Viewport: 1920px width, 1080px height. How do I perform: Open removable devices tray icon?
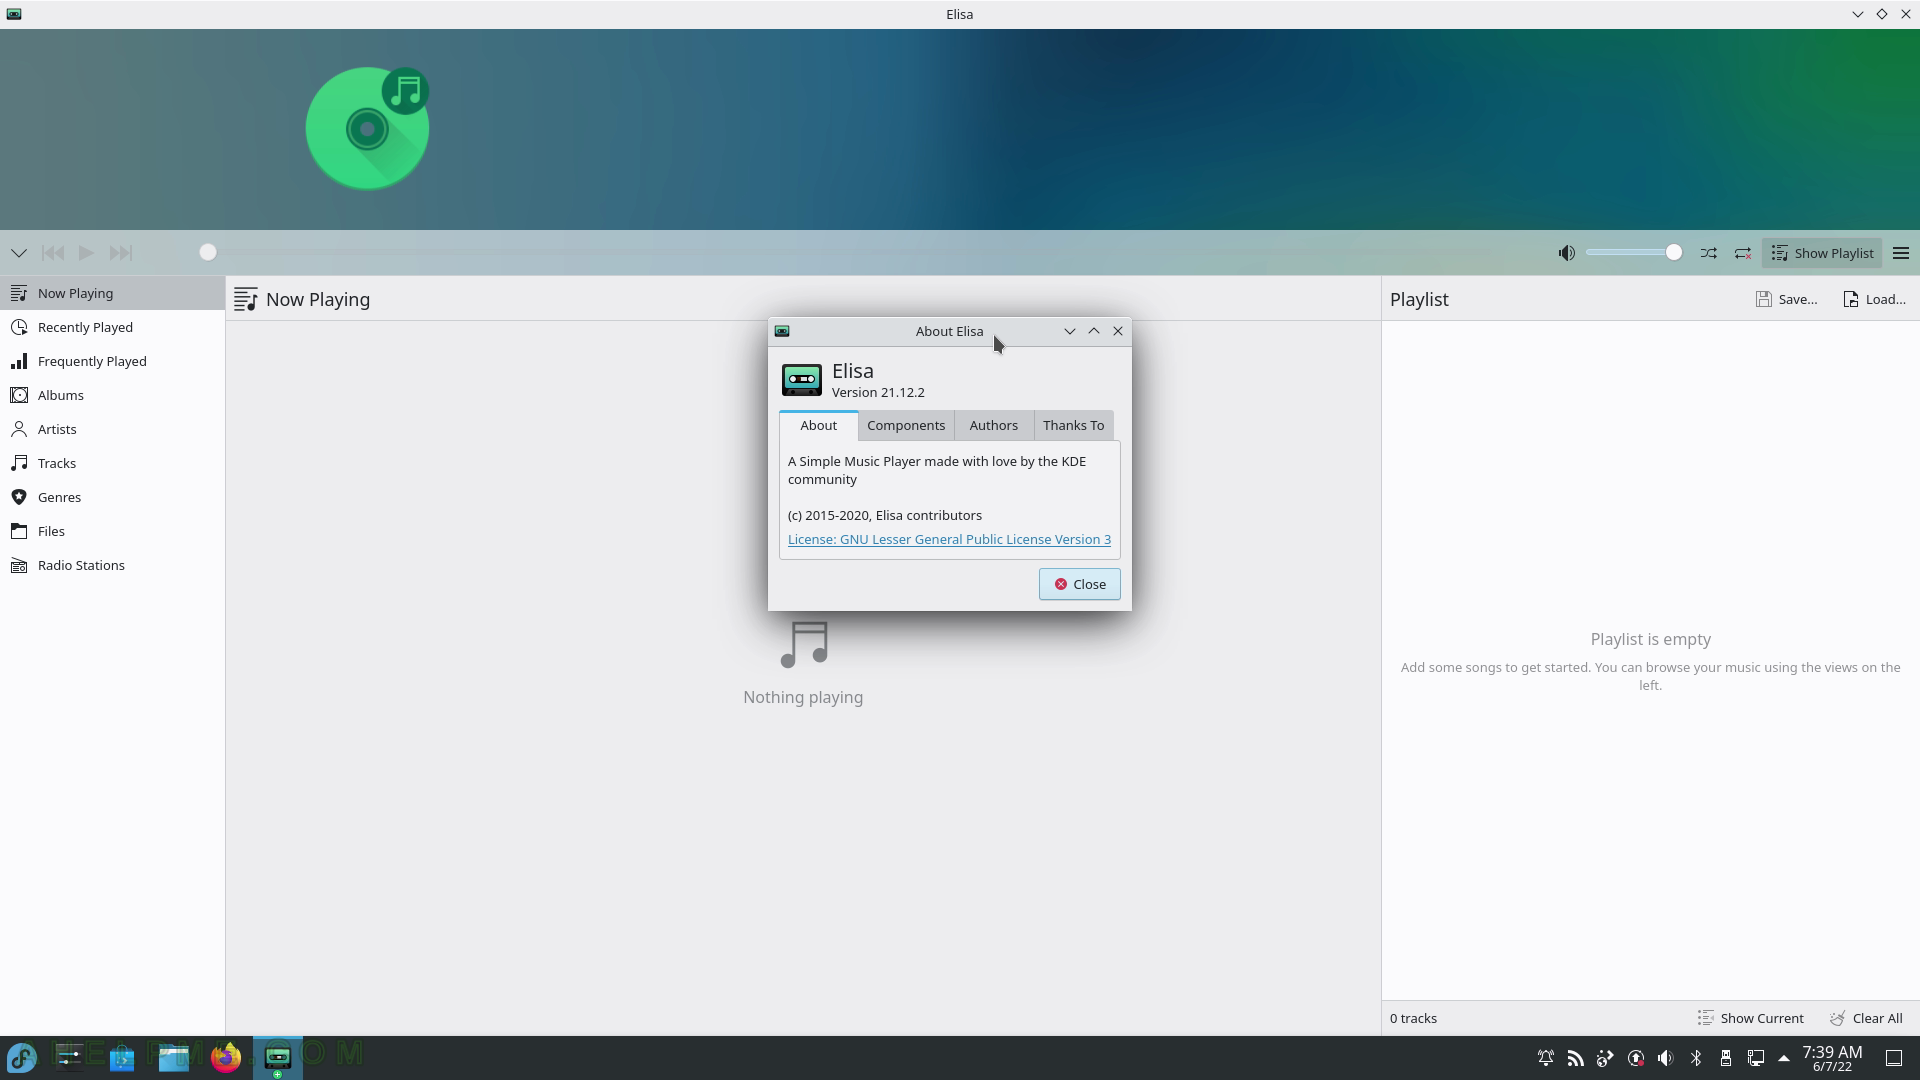click(x=1726, y=1058)
